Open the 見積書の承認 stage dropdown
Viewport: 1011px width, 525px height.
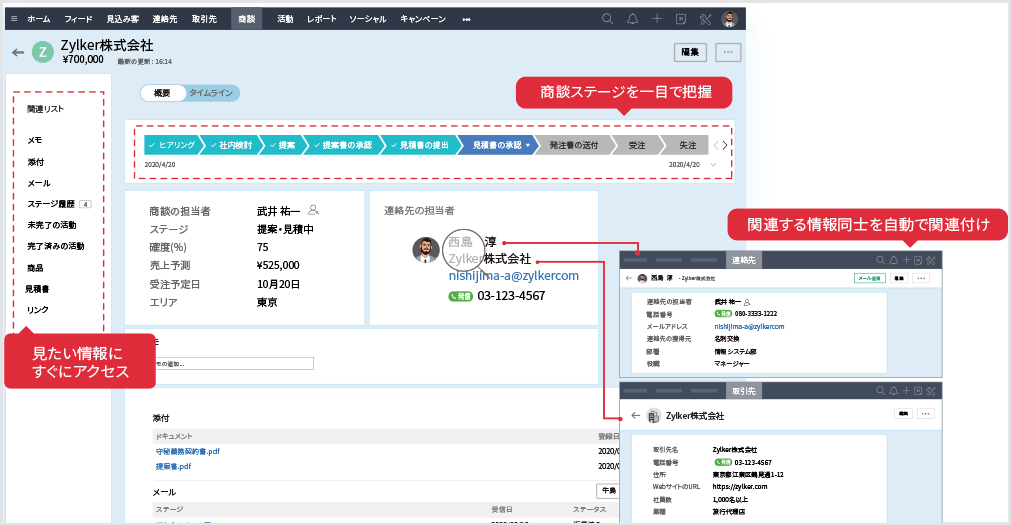click(527, 146)
